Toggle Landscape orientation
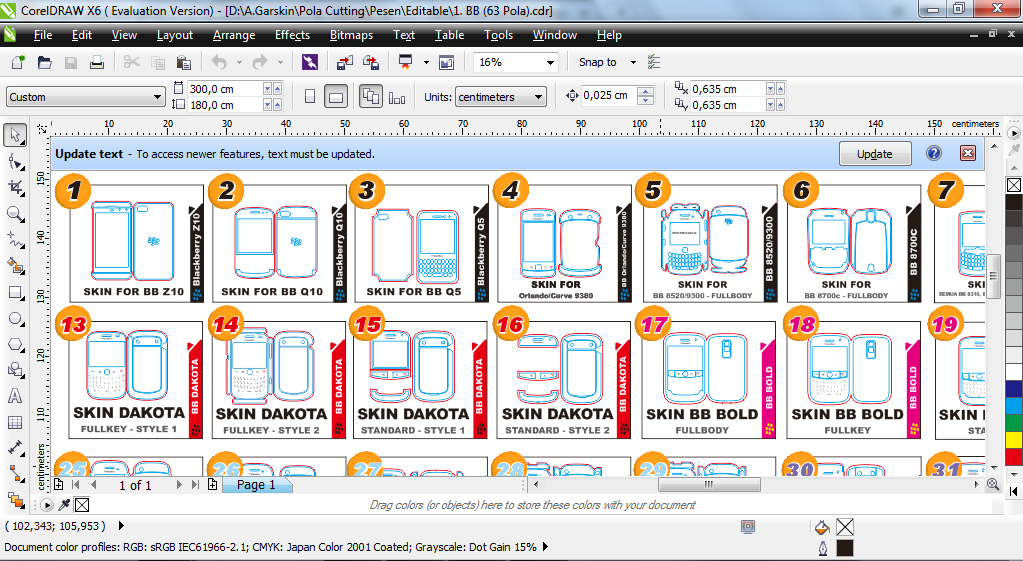Image resolution: width=1023 pixels, height=561 pixels. pyautogui.click(x=335, y=97)
